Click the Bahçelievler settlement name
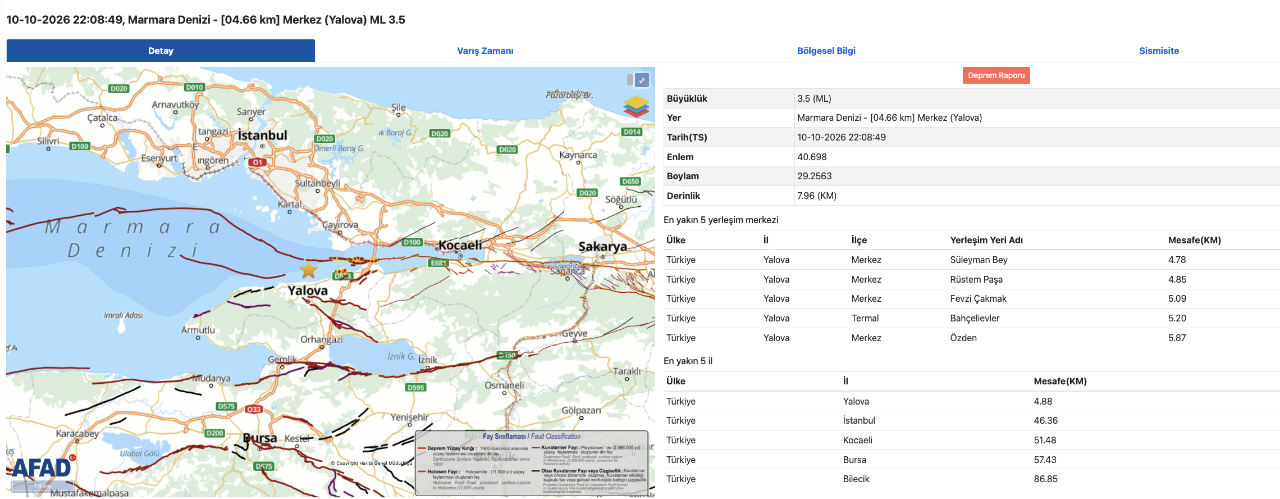 [x=974, y=318]
